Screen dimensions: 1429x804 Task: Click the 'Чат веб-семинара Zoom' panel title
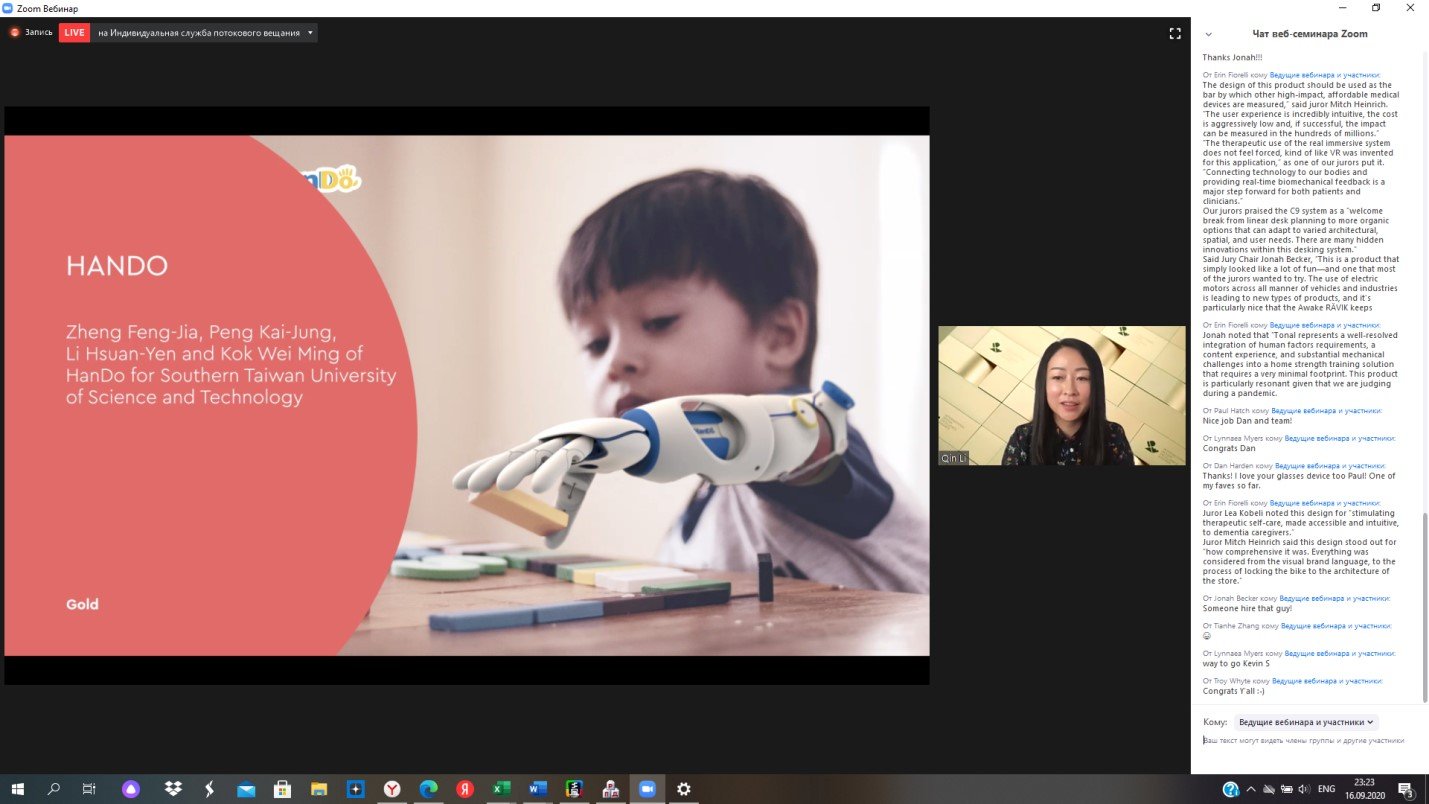(x=1310, y=34)
